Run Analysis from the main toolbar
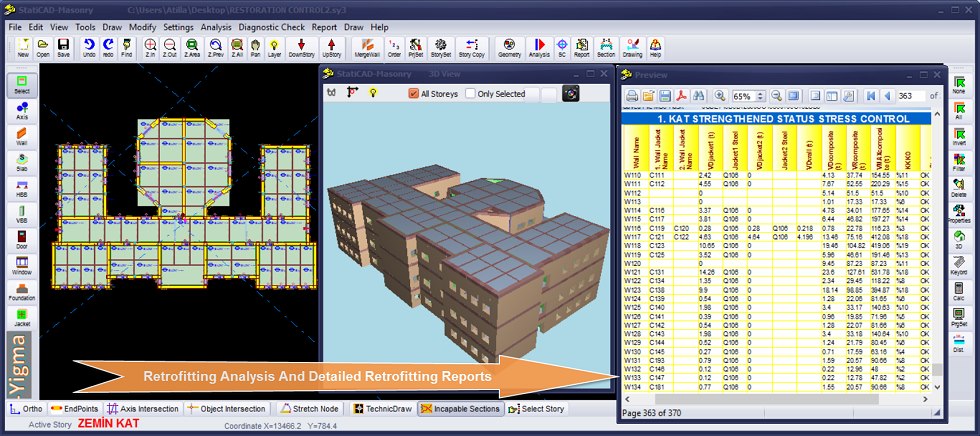The image size is (980, 436). [538, 48]
